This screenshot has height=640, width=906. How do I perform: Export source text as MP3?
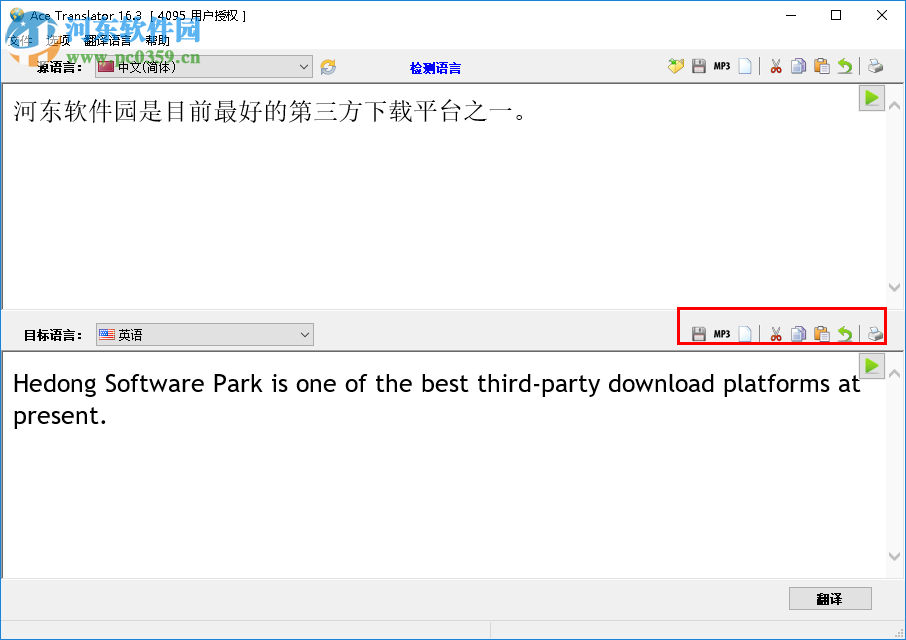coord(721,66)
